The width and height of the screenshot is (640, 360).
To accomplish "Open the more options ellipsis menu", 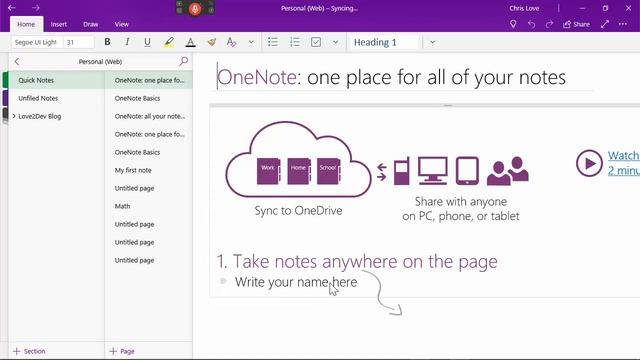I will click(x=622, y=24).
